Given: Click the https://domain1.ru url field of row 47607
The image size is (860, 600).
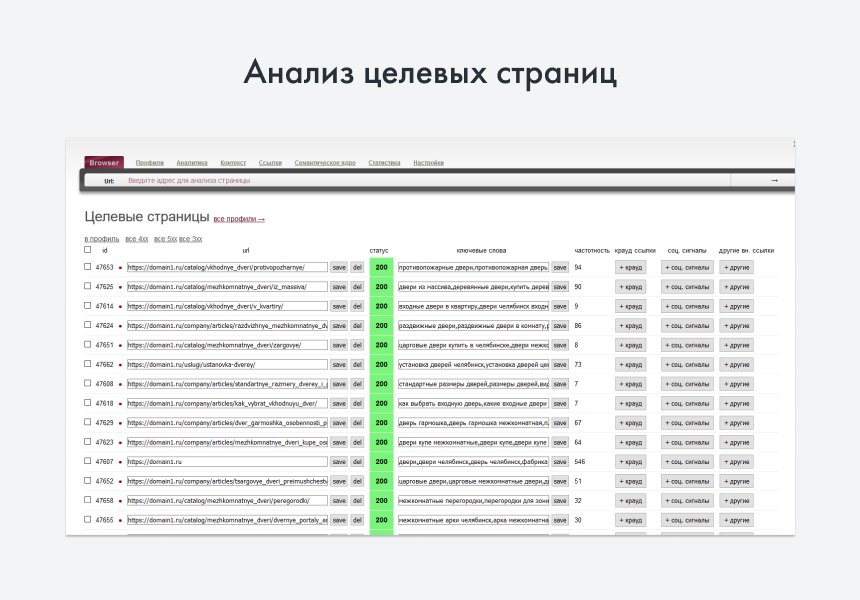Looking at the screenshot, I should coord(227,462).
